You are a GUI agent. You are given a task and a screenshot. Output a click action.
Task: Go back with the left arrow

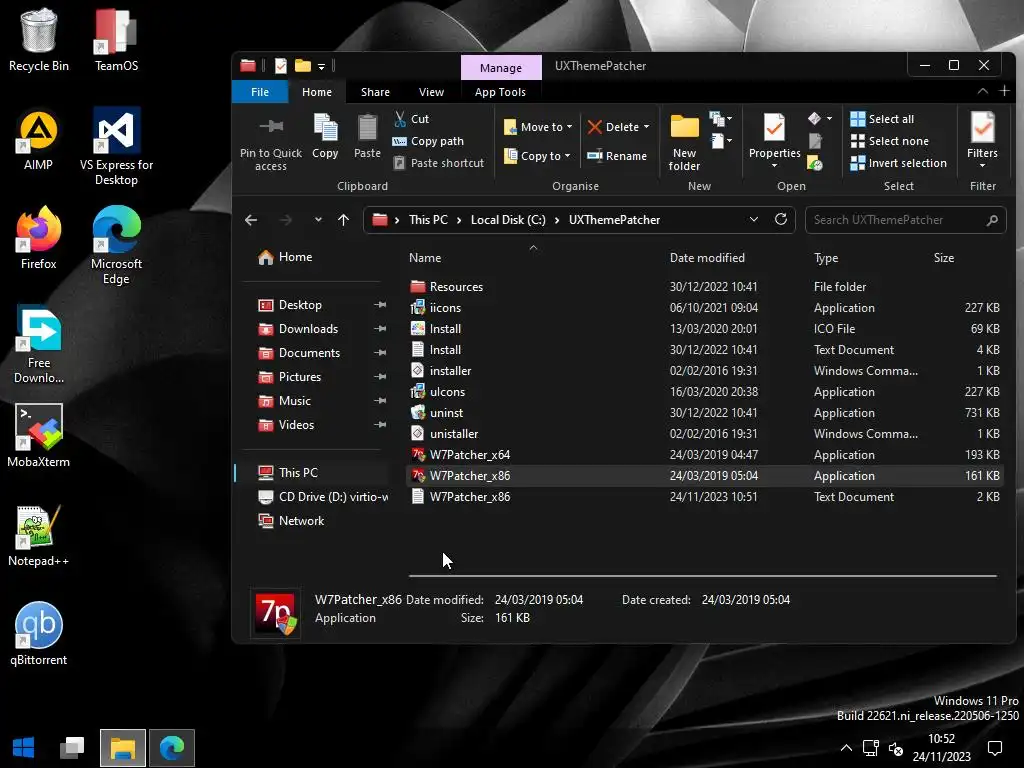tap(251, 220)
